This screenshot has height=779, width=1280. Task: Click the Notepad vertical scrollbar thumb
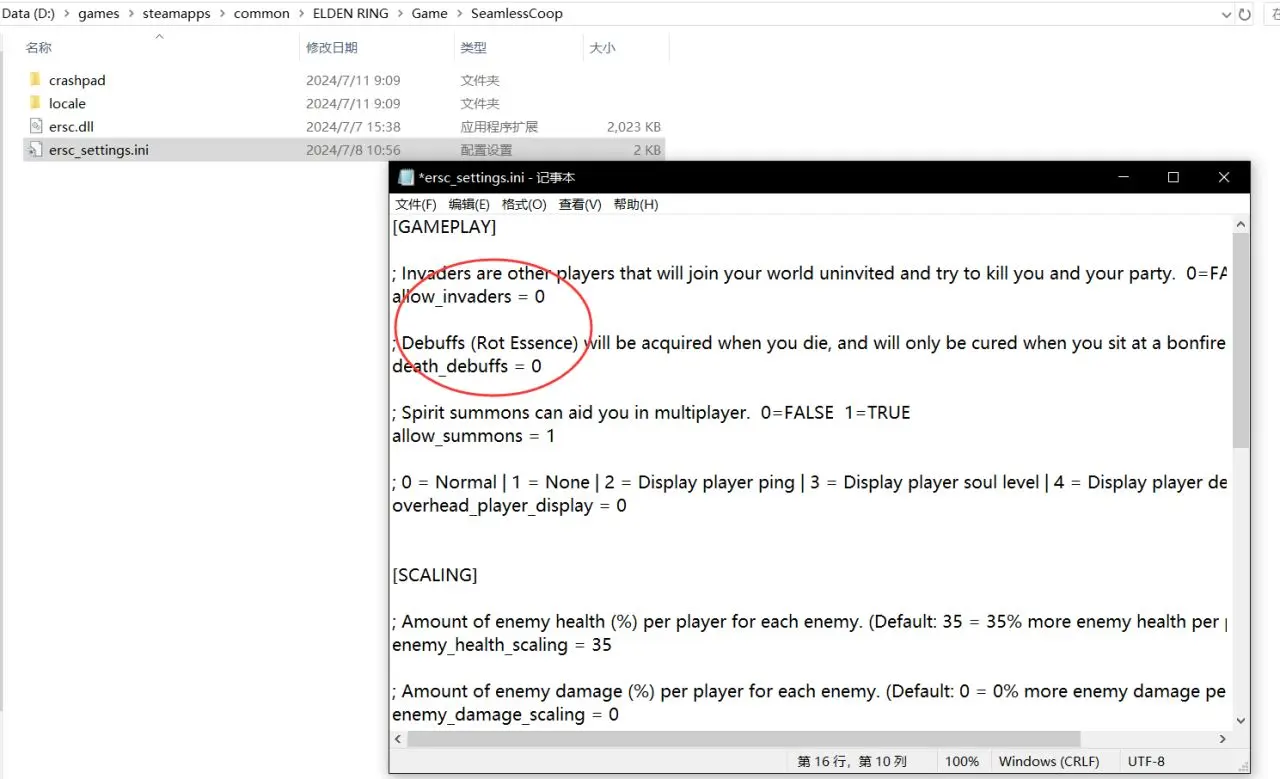(1241, 340)
